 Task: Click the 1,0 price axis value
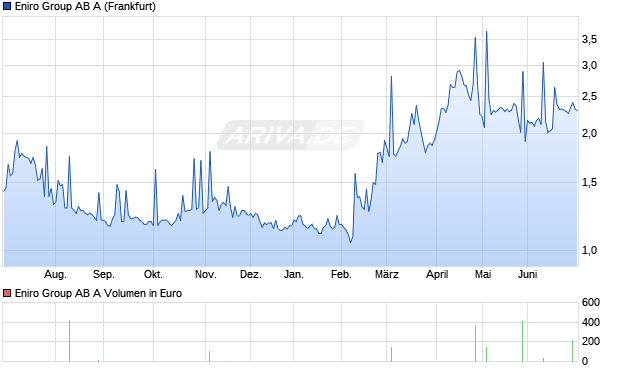tap(589, 250)
